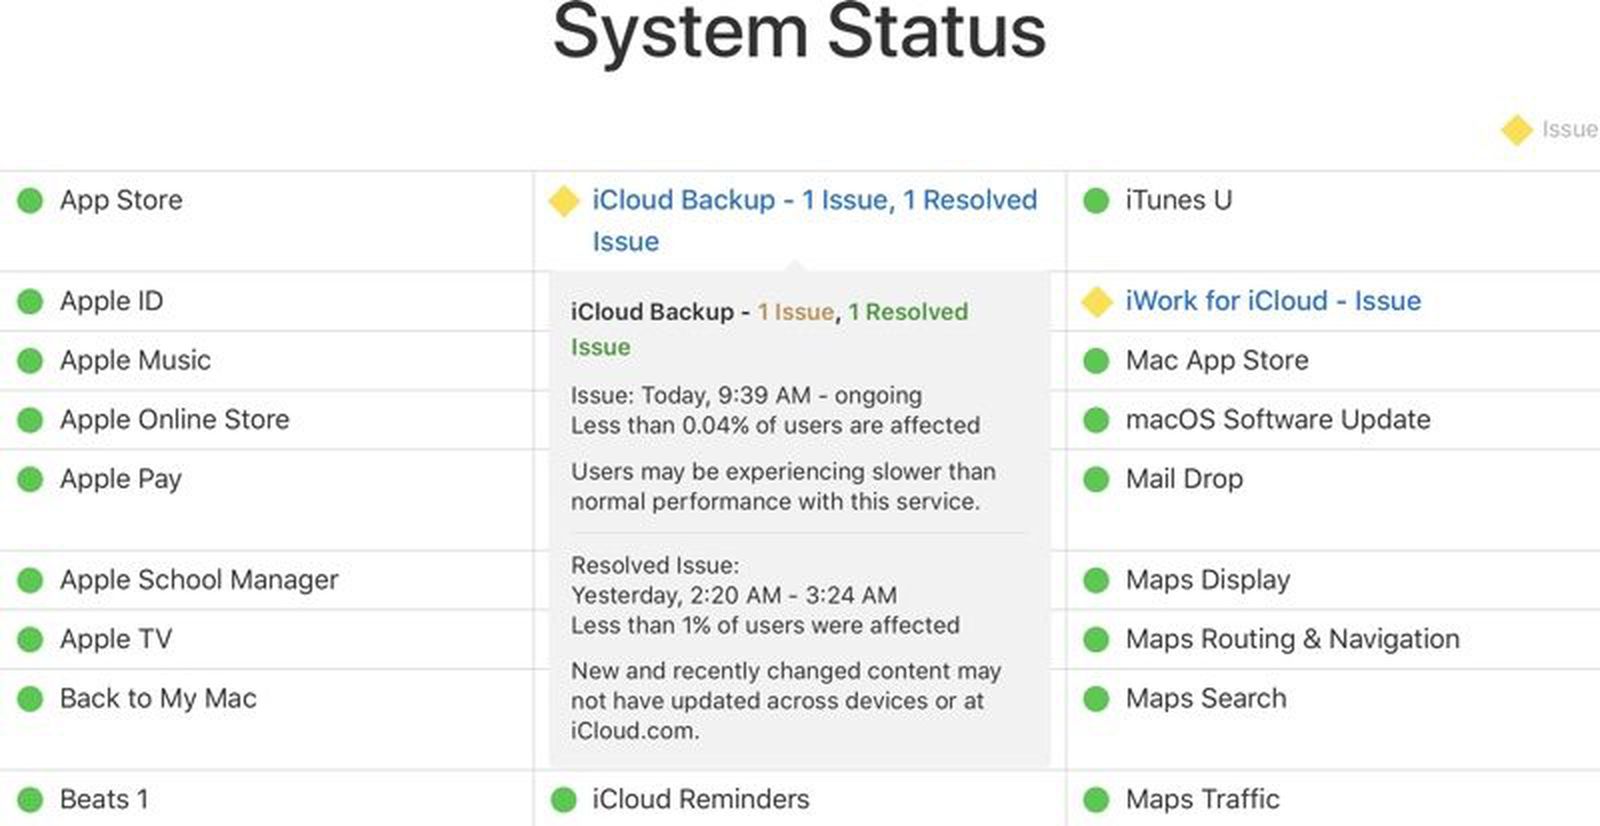Click the status dot beside Back to My Mac

tap(29, 698)
